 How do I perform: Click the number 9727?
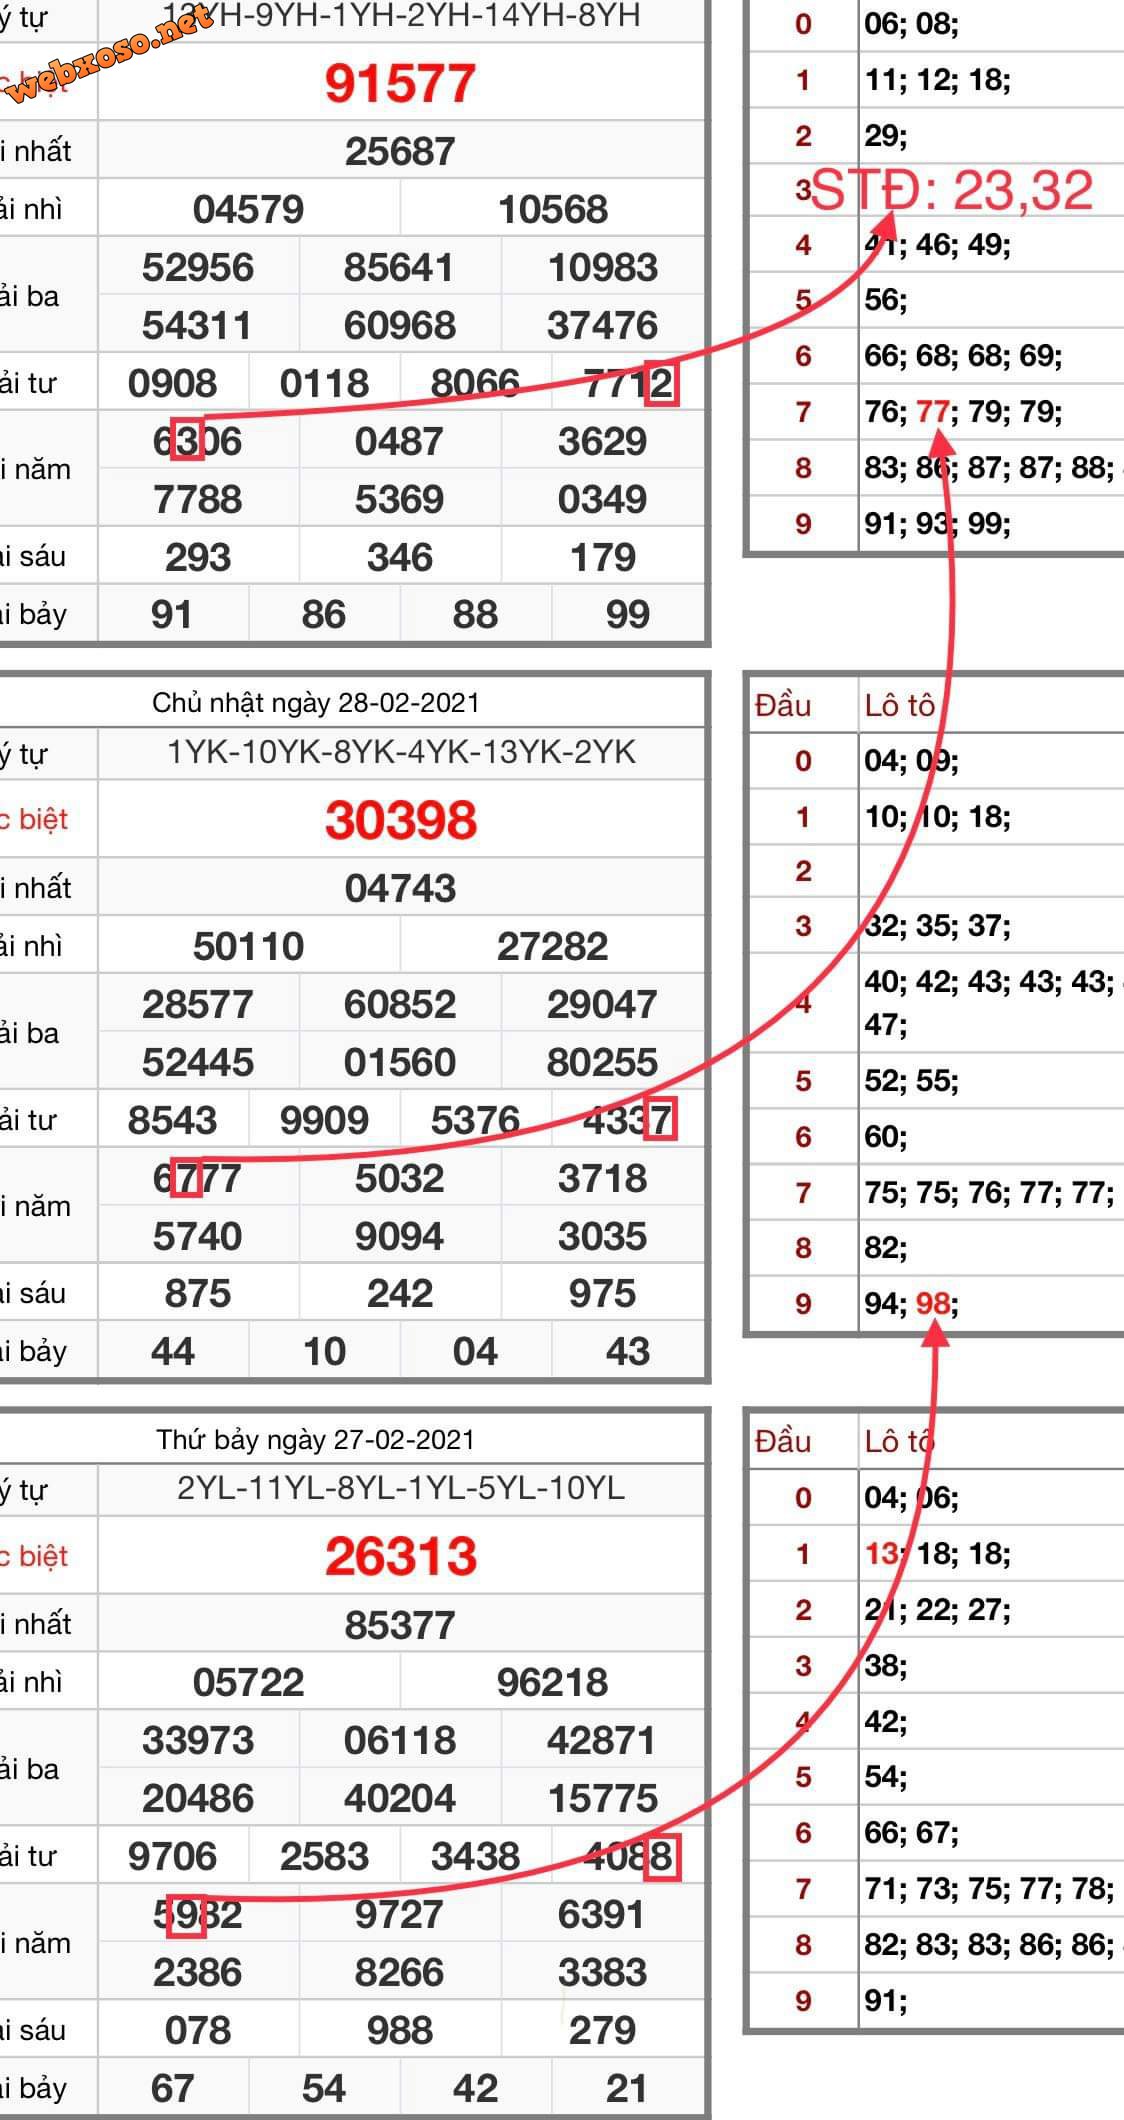pos(399,1915)
